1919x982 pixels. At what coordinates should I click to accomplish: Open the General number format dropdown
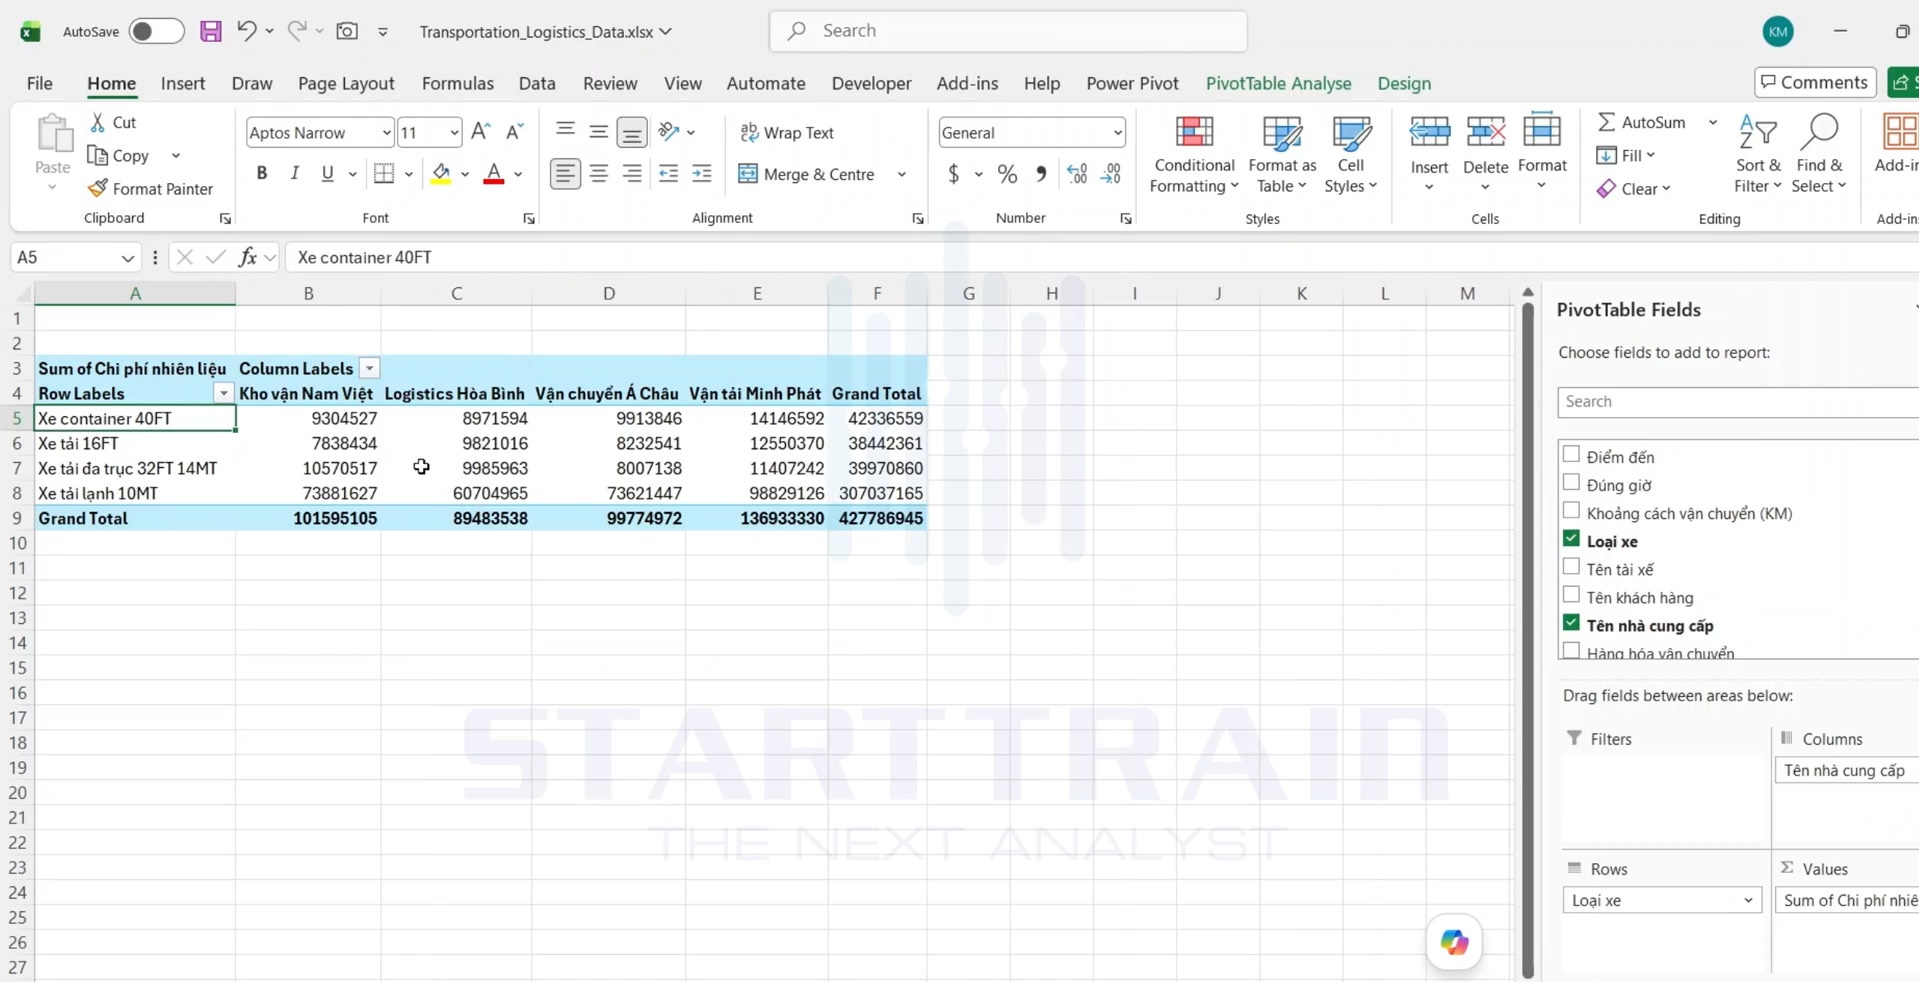1117,132
